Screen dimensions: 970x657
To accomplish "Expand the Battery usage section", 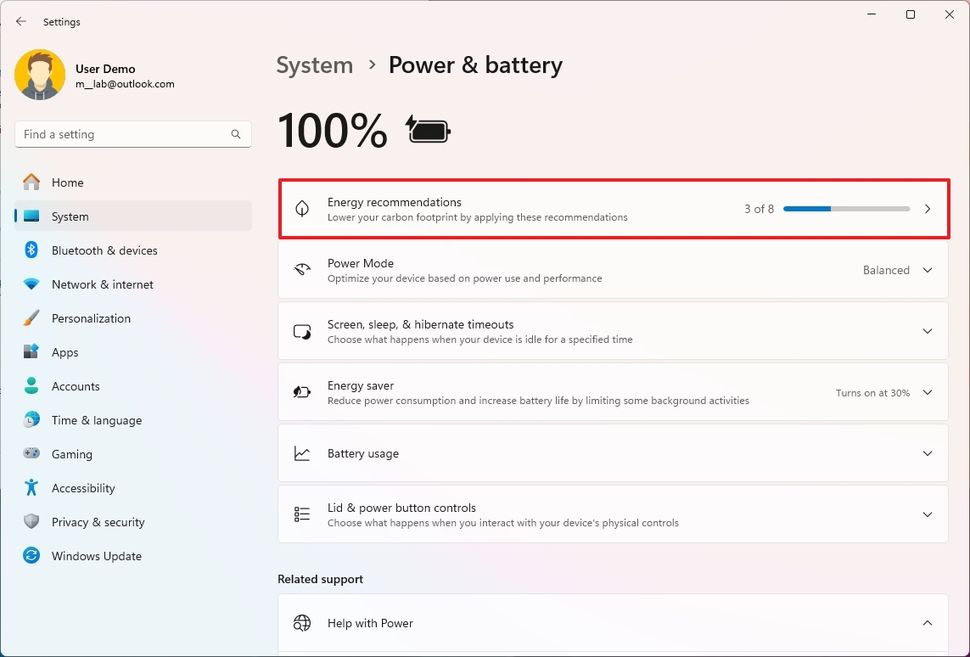I will 927,453.
